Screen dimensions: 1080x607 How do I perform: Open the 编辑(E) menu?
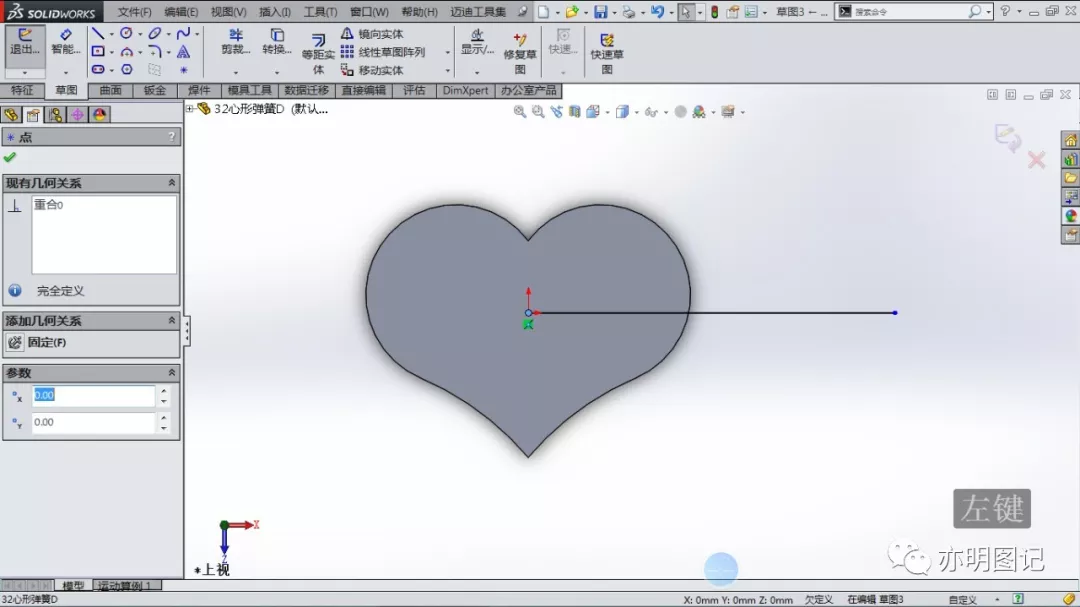(181, 12)
